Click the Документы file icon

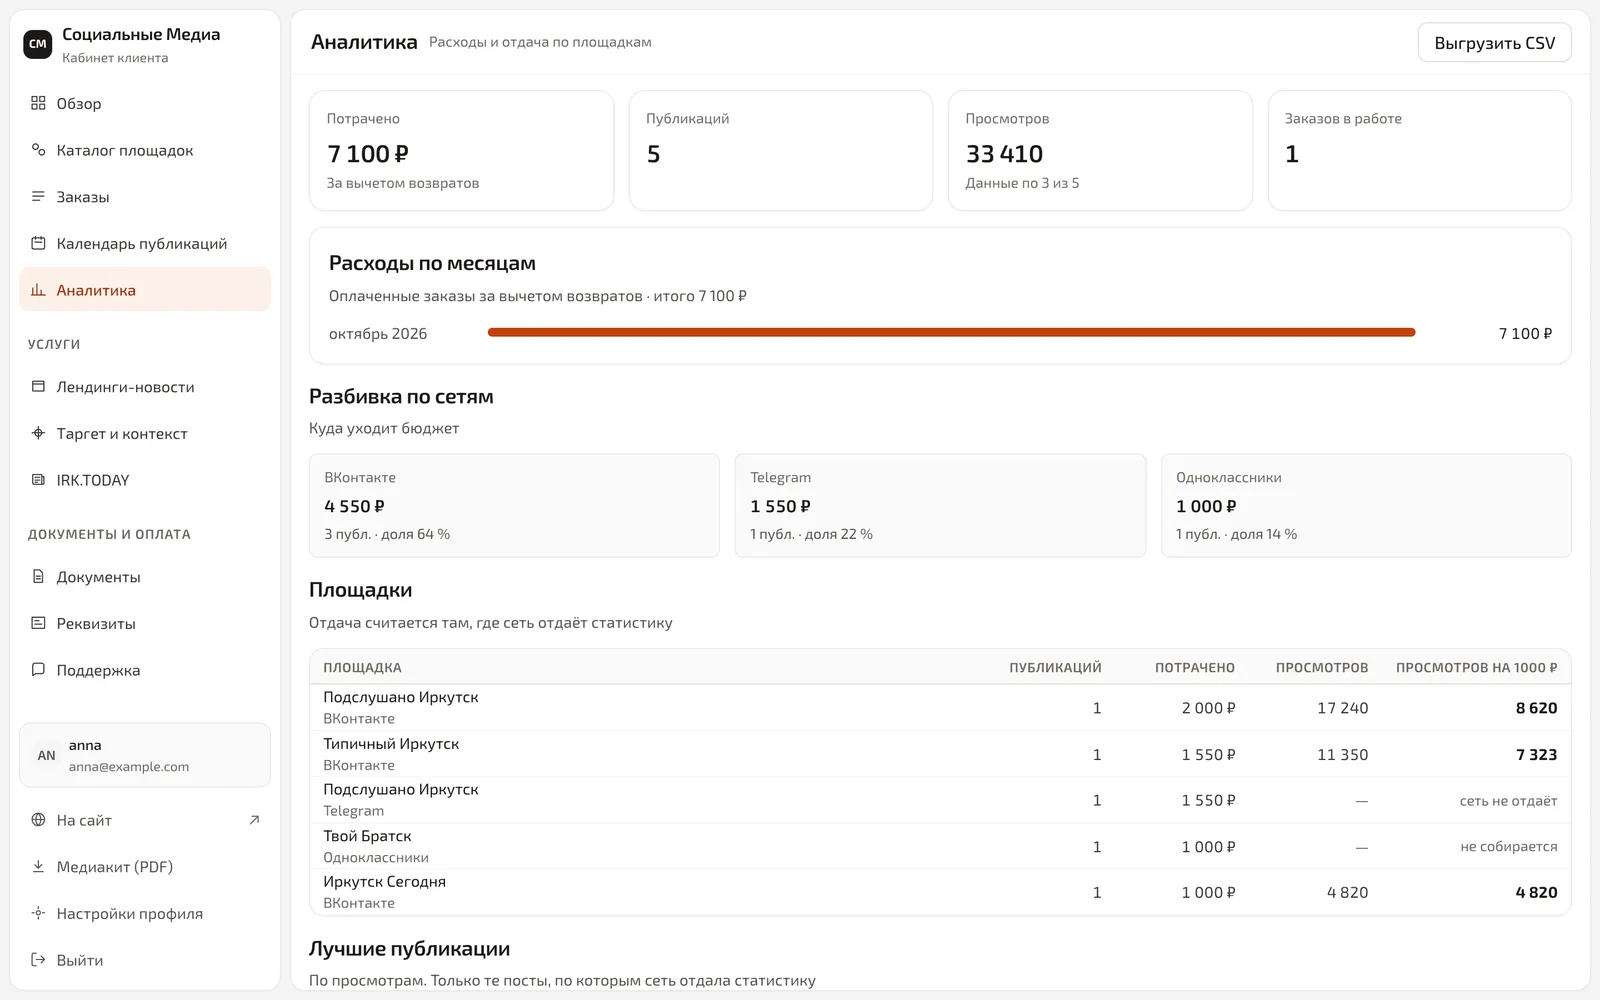click(38, 577)
